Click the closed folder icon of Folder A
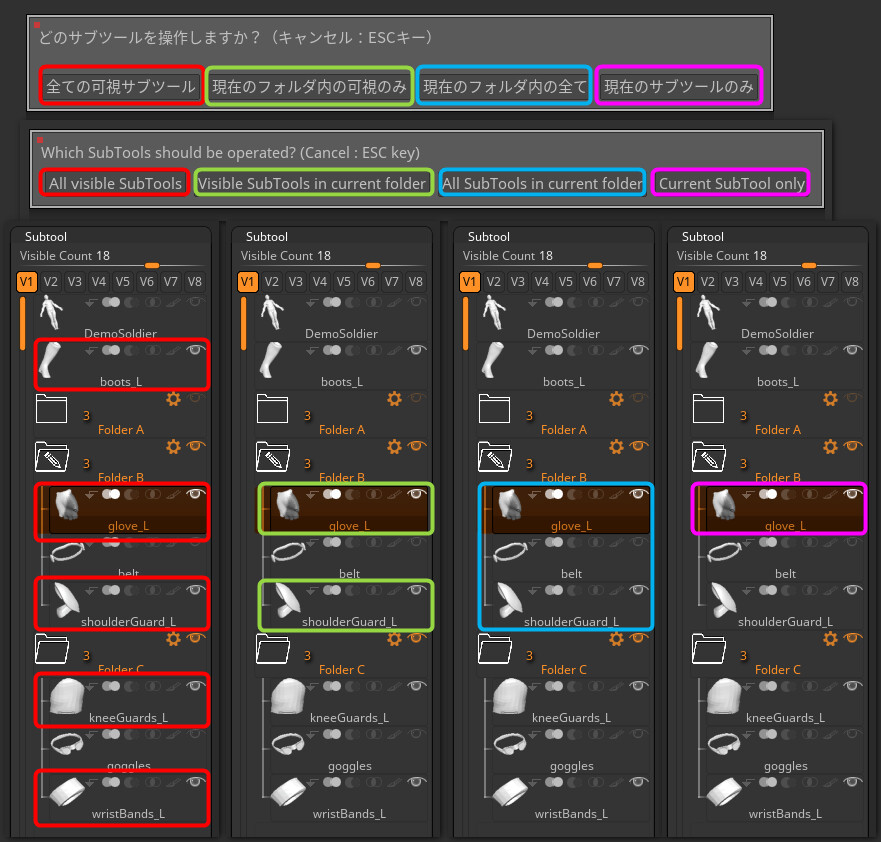 (x=51, y=407)
